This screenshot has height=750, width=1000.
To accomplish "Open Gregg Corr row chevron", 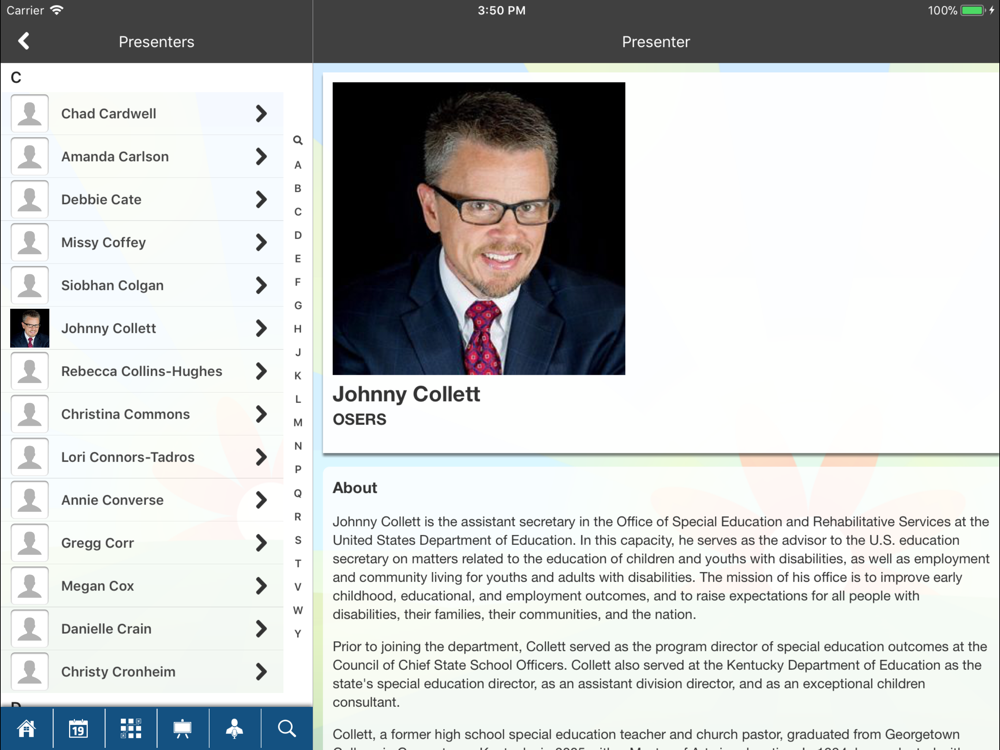I will point(261,543).
